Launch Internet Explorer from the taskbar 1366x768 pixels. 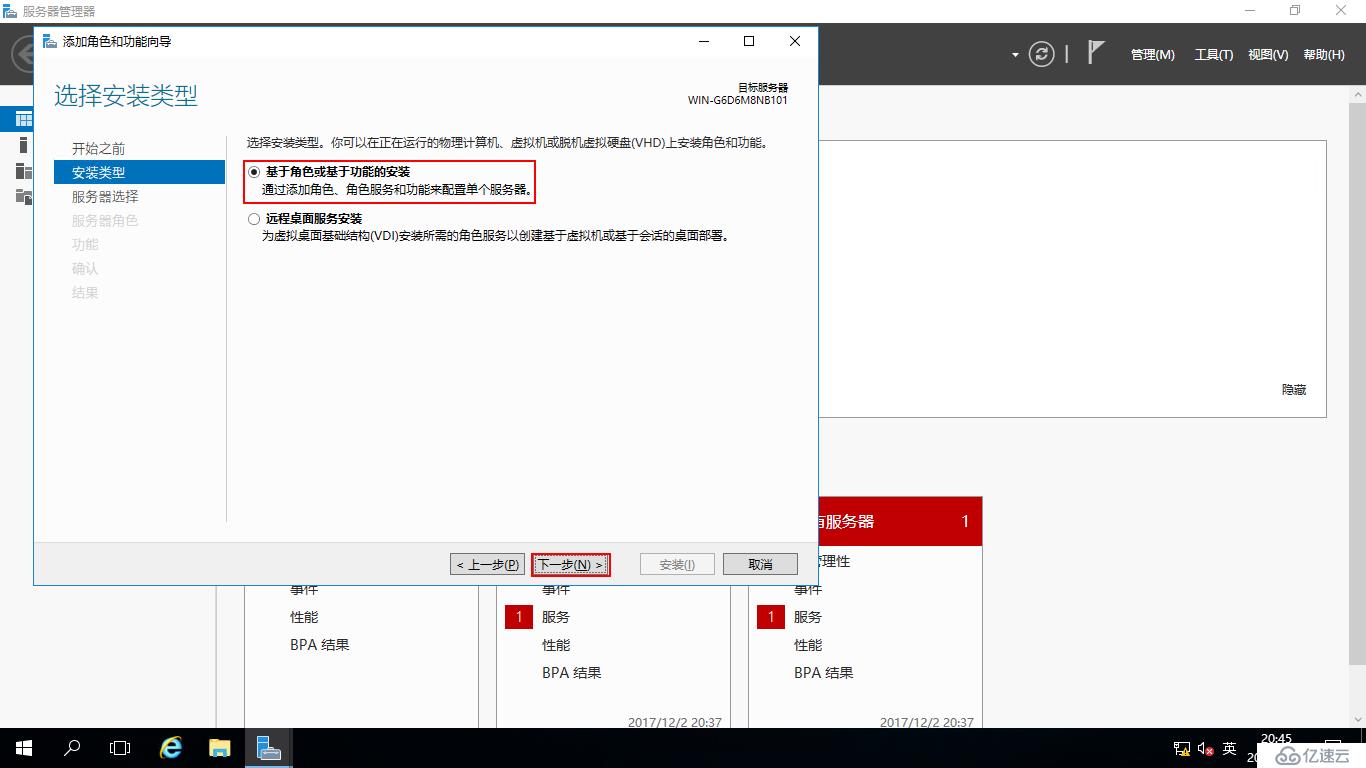click(172, 748)
